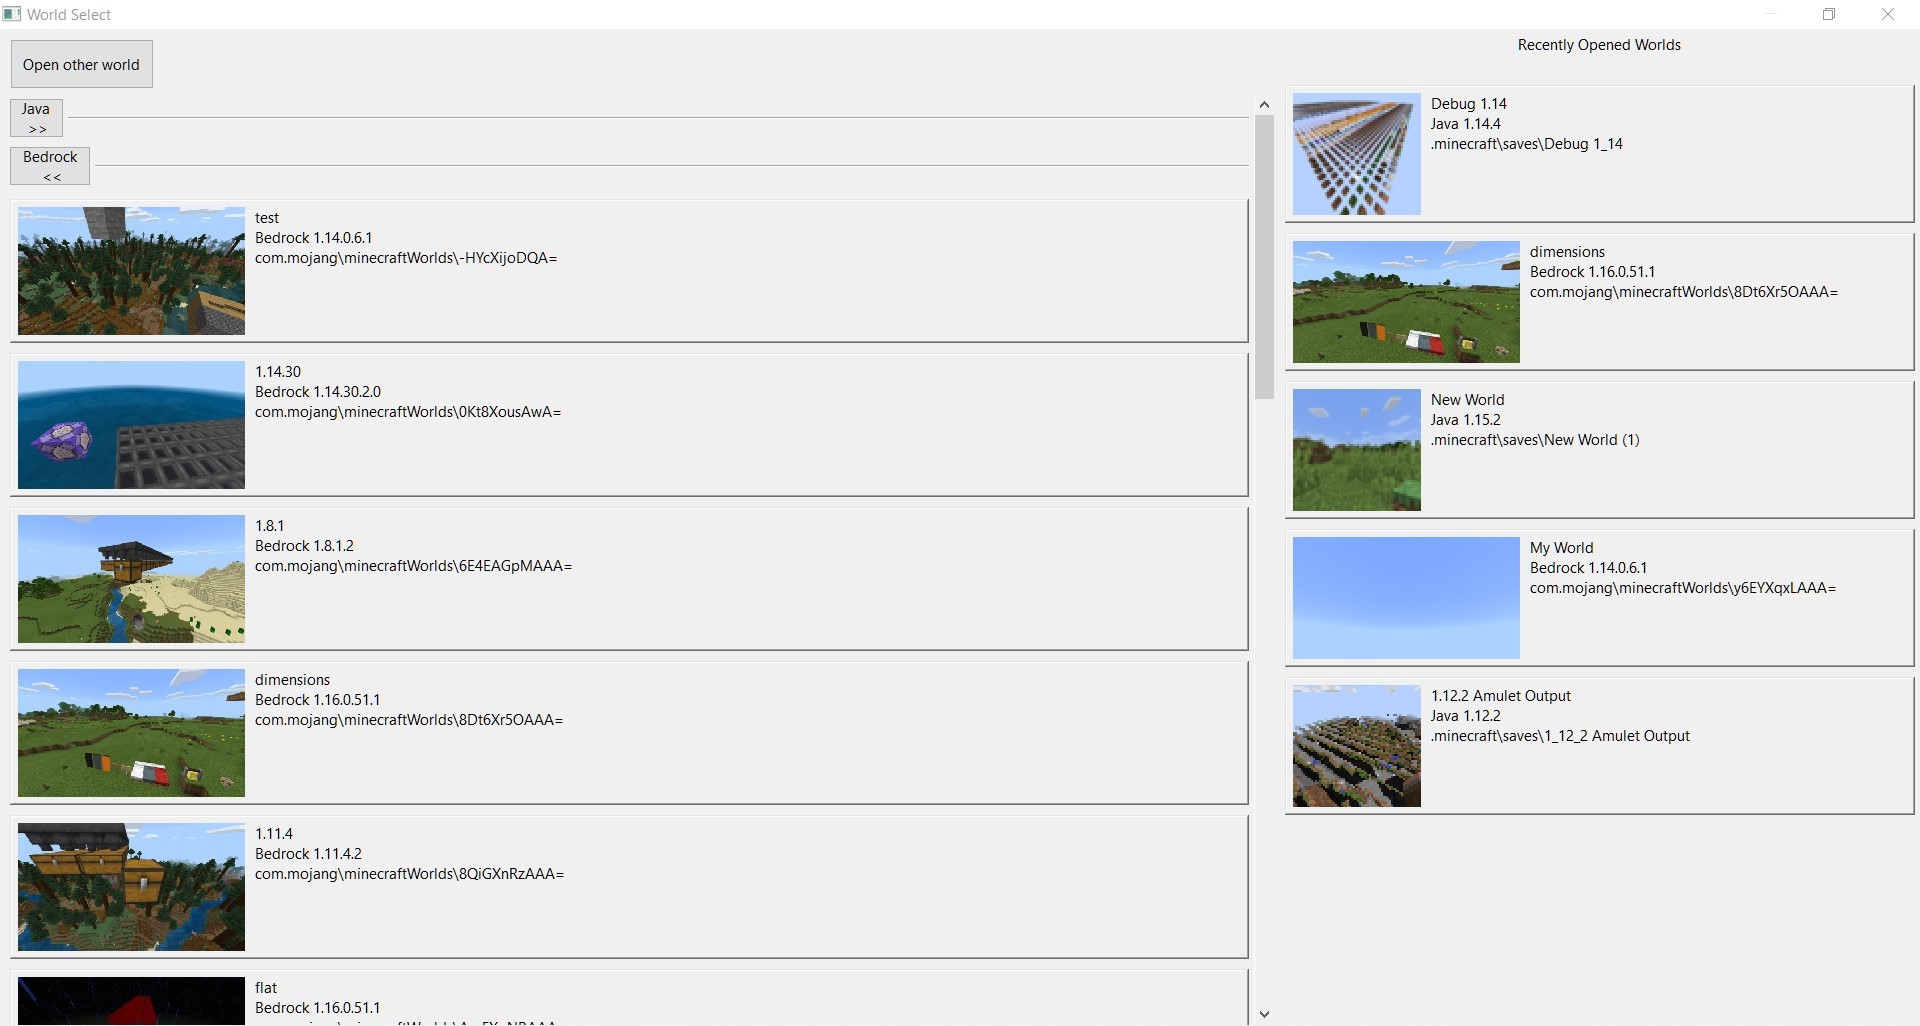1920x1026 pixels.
Task: Select dimensions world thumbnail in Bedrock list
Action: pos(131,733)
